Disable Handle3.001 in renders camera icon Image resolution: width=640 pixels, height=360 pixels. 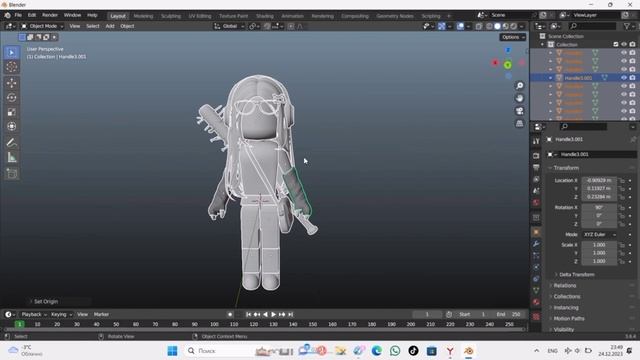point(632,78)
